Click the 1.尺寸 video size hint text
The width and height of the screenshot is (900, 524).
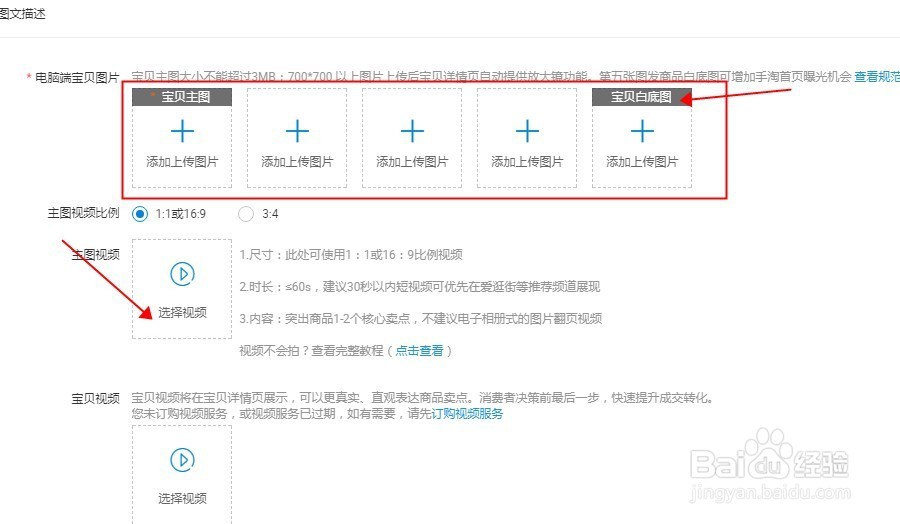[x=351, y=254]
